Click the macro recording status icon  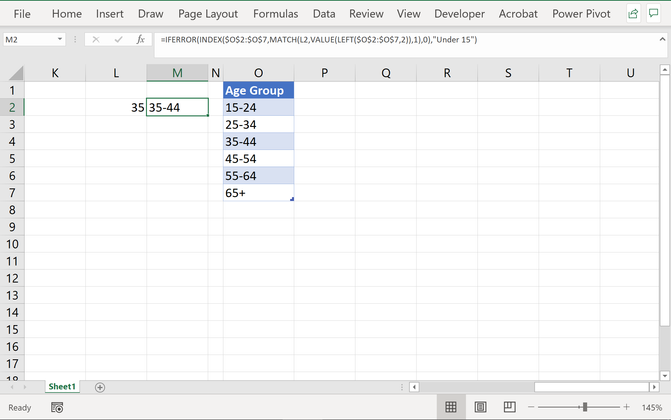(x=57, y=408)
